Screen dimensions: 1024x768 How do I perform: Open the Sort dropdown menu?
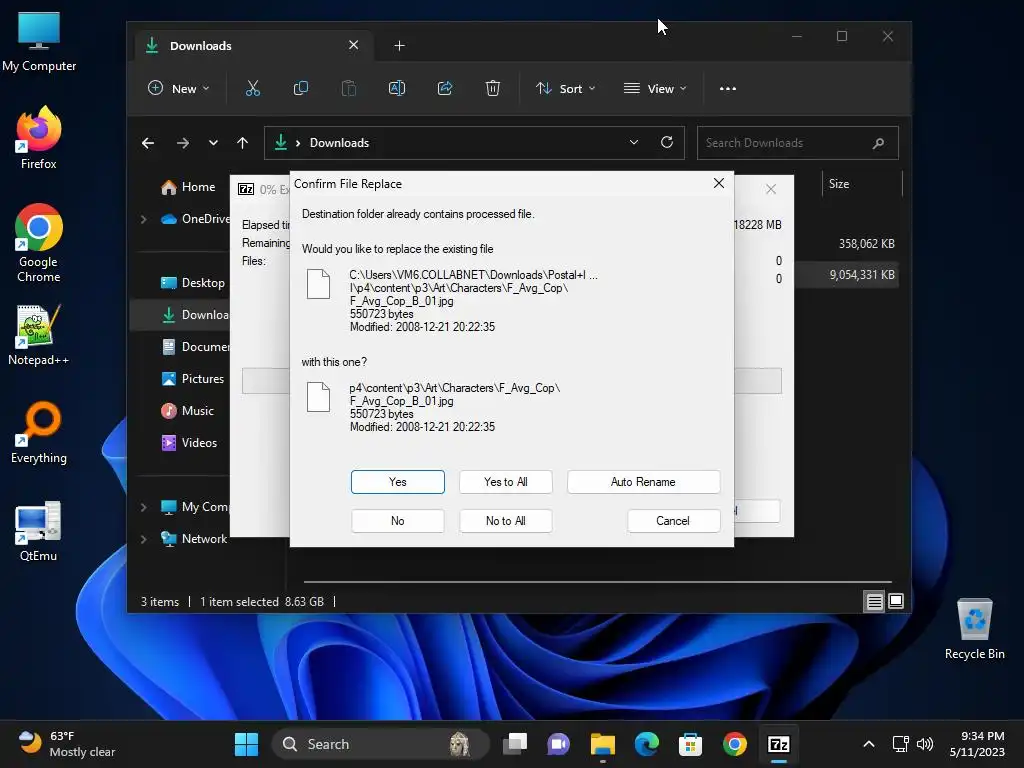pos(566,88)
